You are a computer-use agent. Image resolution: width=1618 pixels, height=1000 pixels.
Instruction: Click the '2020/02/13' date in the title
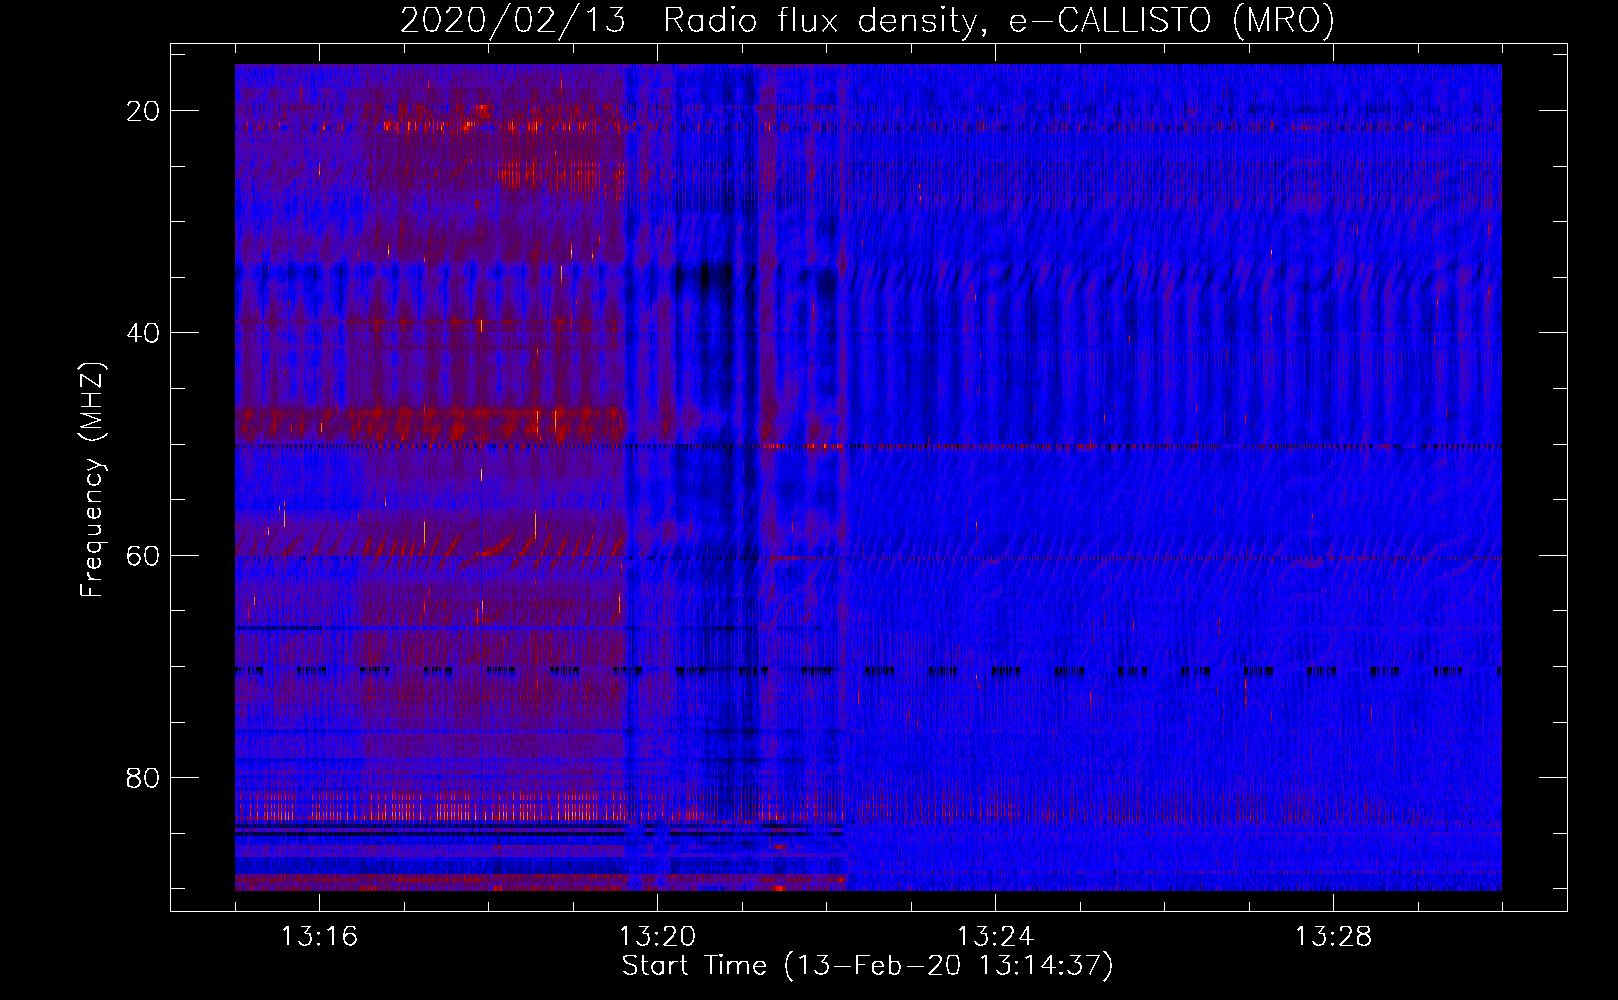point(513,20)
